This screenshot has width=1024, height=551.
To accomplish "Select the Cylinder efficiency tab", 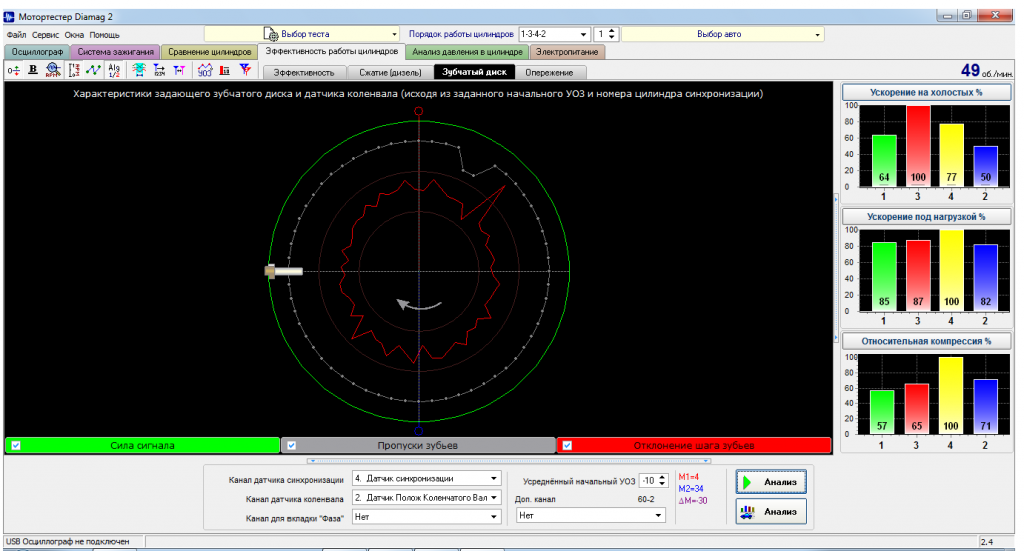I will [332, 51].
